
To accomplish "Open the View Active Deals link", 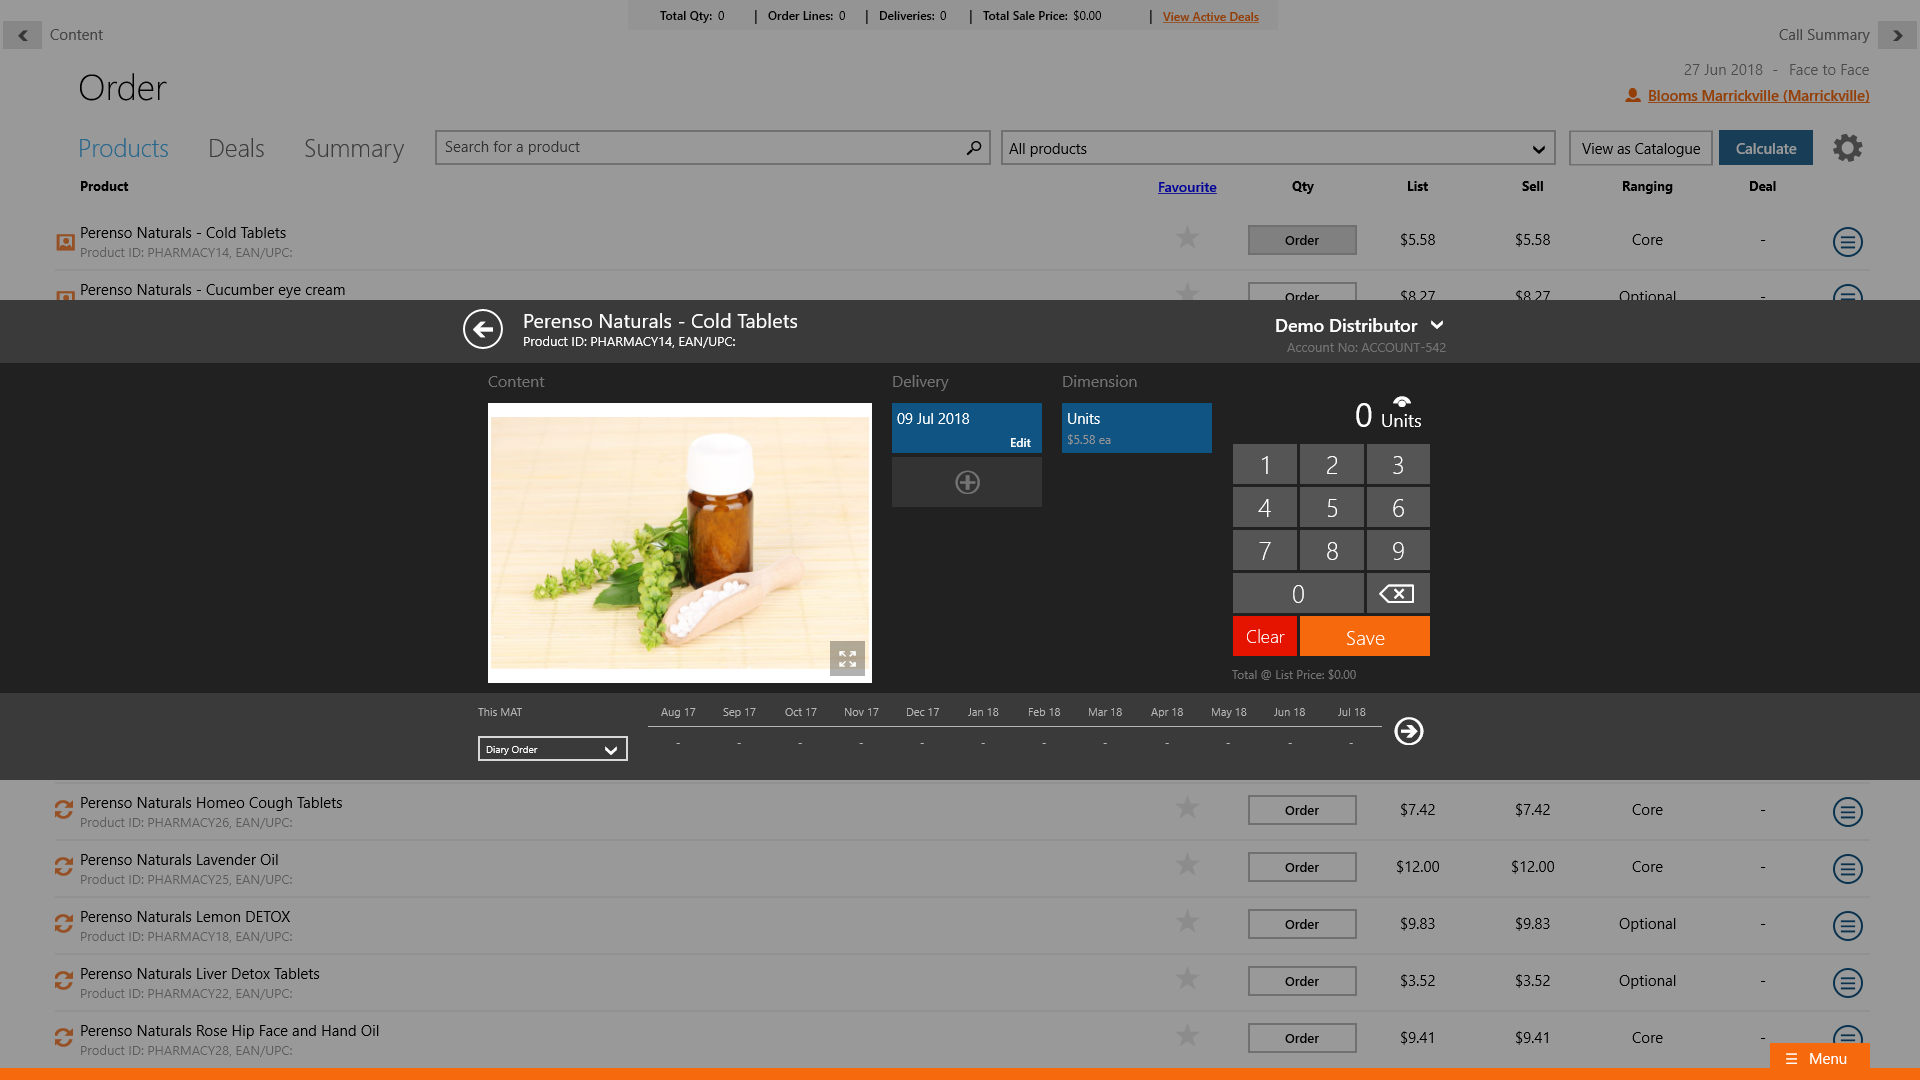I will tap(1210, 17).
